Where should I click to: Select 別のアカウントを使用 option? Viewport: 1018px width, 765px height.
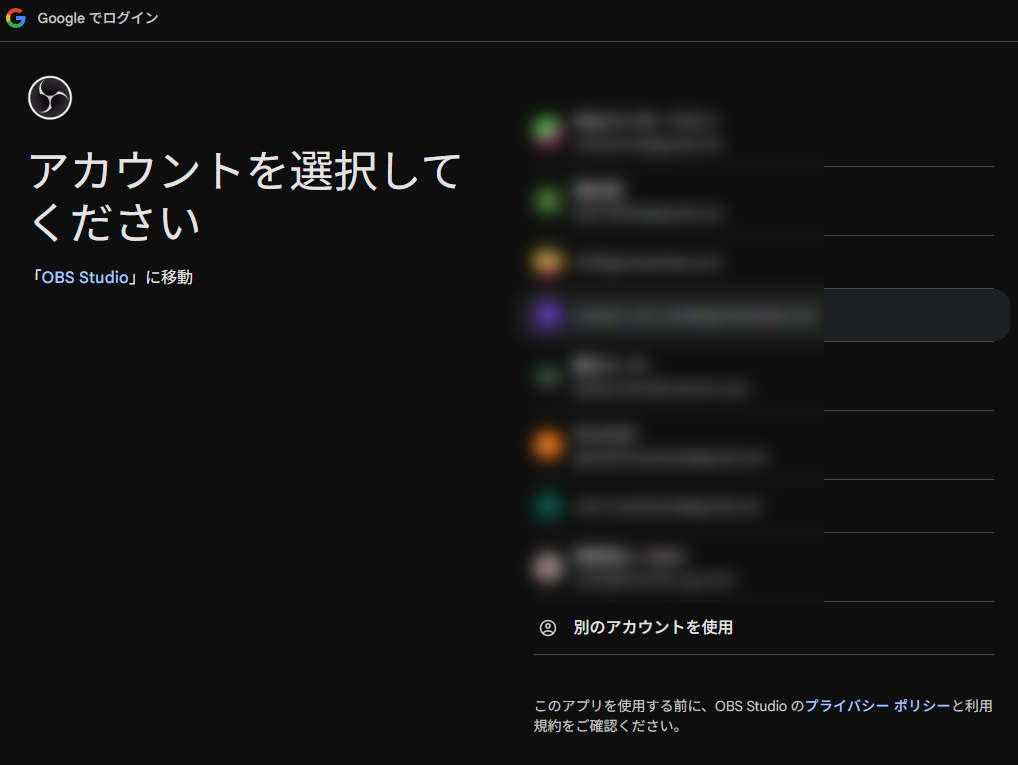click(764, 628)
